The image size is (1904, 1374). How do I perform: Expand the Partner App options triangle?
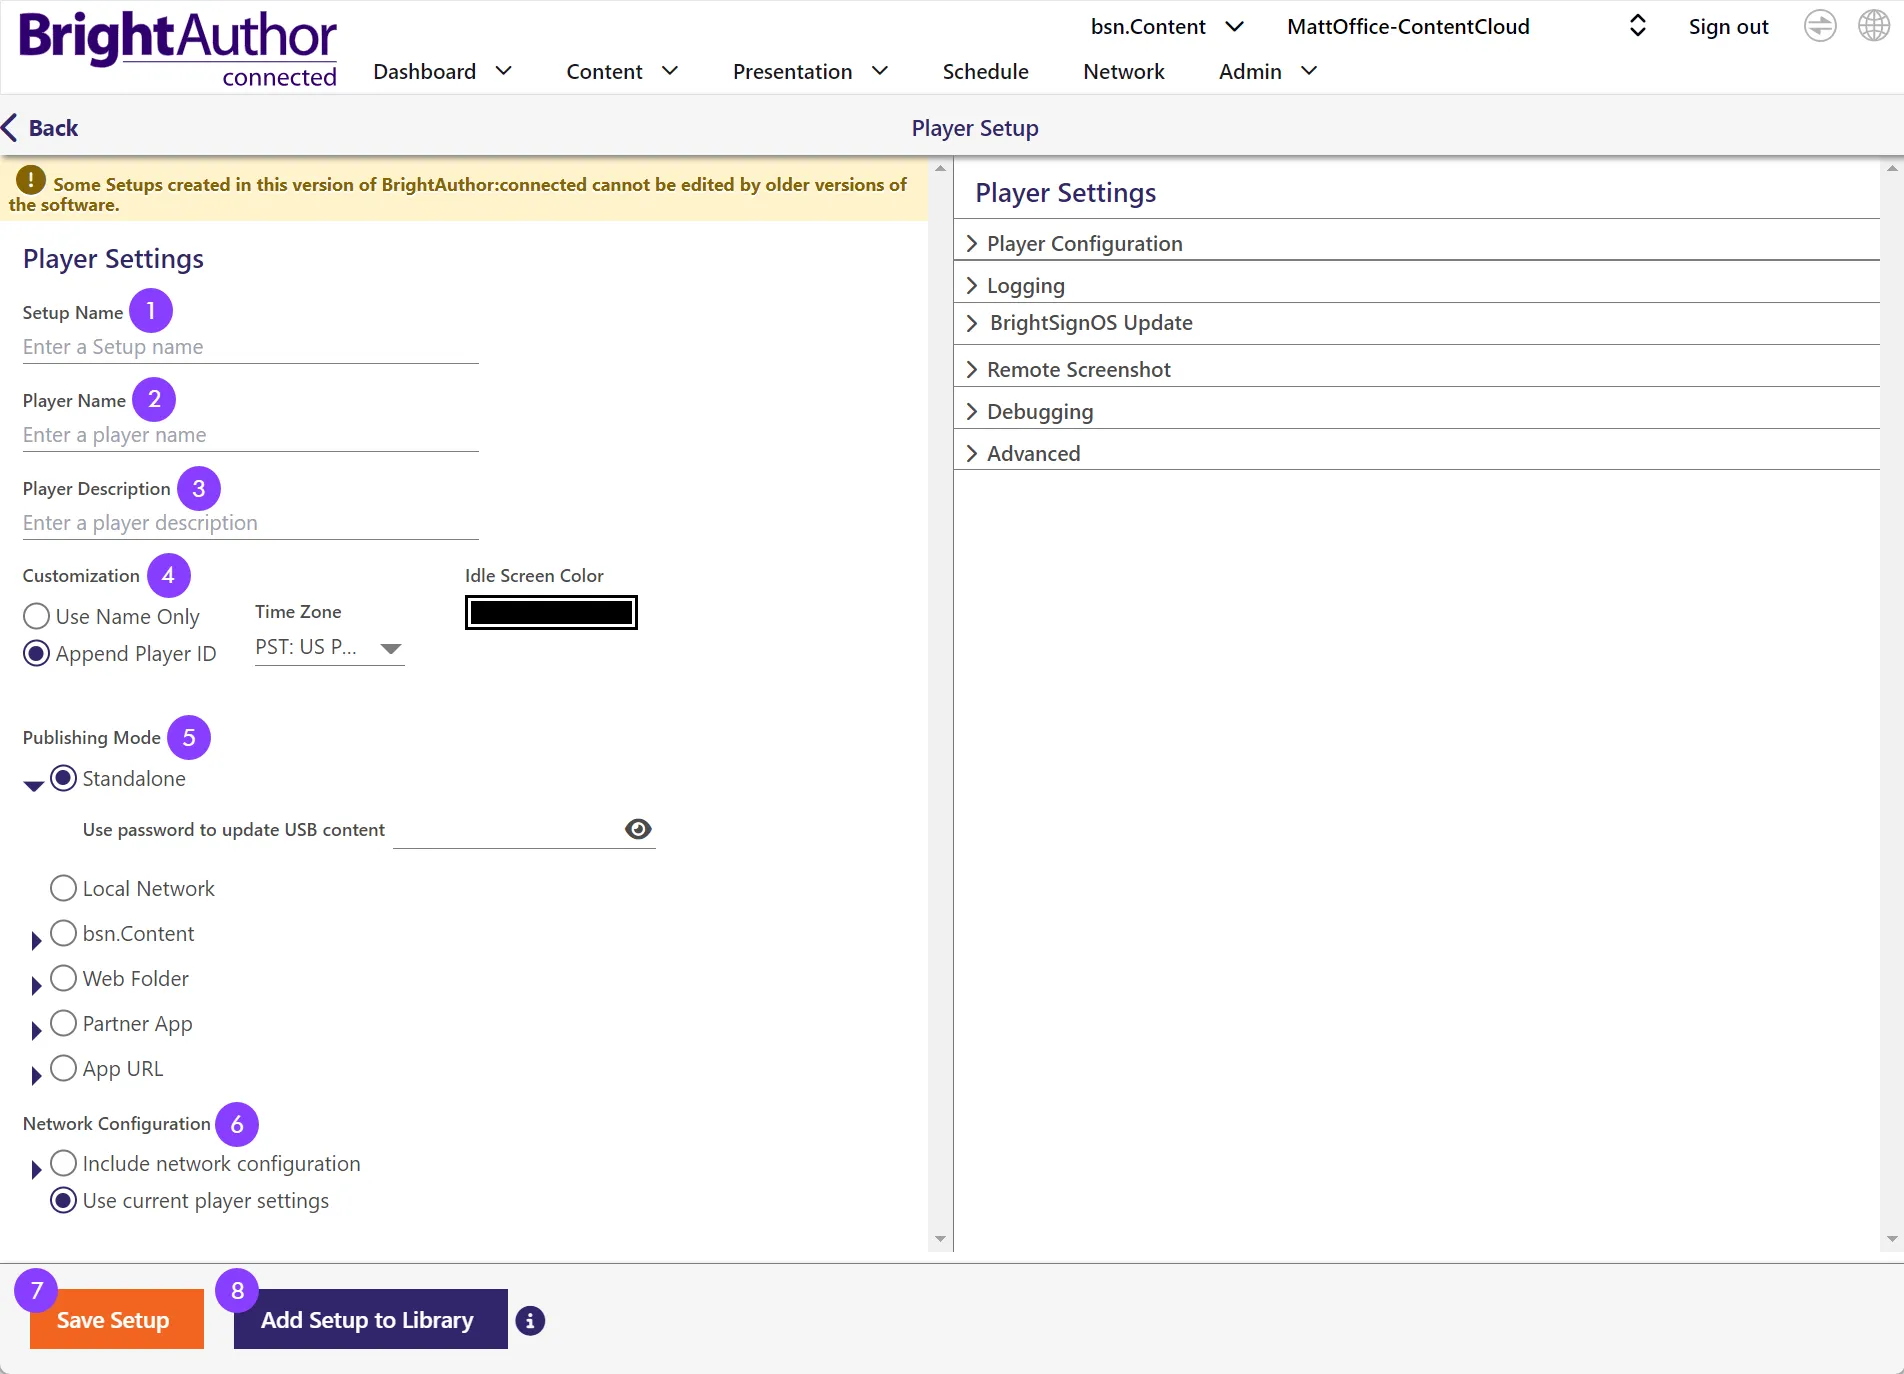(x=36, y=1030)
